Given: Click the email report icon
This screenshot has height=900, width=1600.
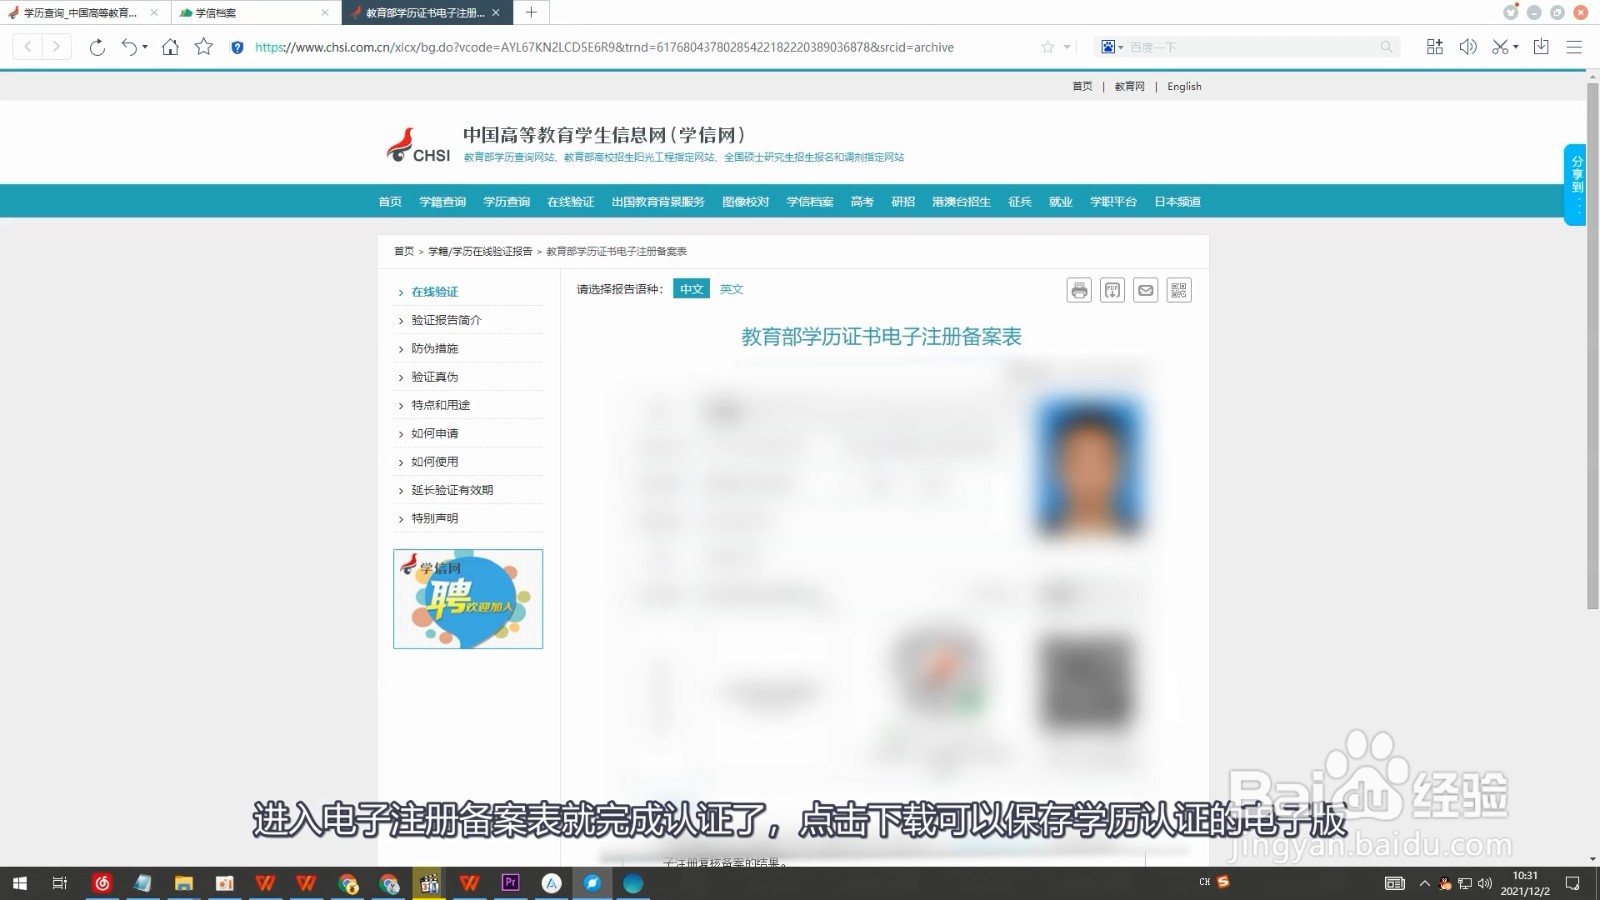Looking at the screenshot, I should (x=1146, y=290).
